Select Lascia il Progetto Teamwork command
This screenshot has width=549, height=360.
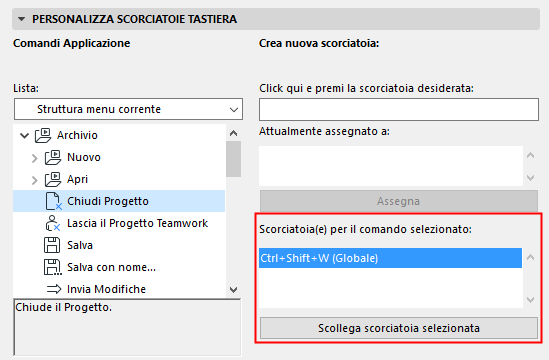tap(137, 223)
